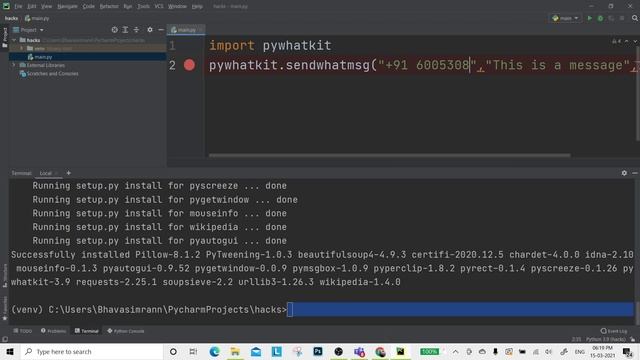
Task: Open the VCS menu
Action: [159, 6]
